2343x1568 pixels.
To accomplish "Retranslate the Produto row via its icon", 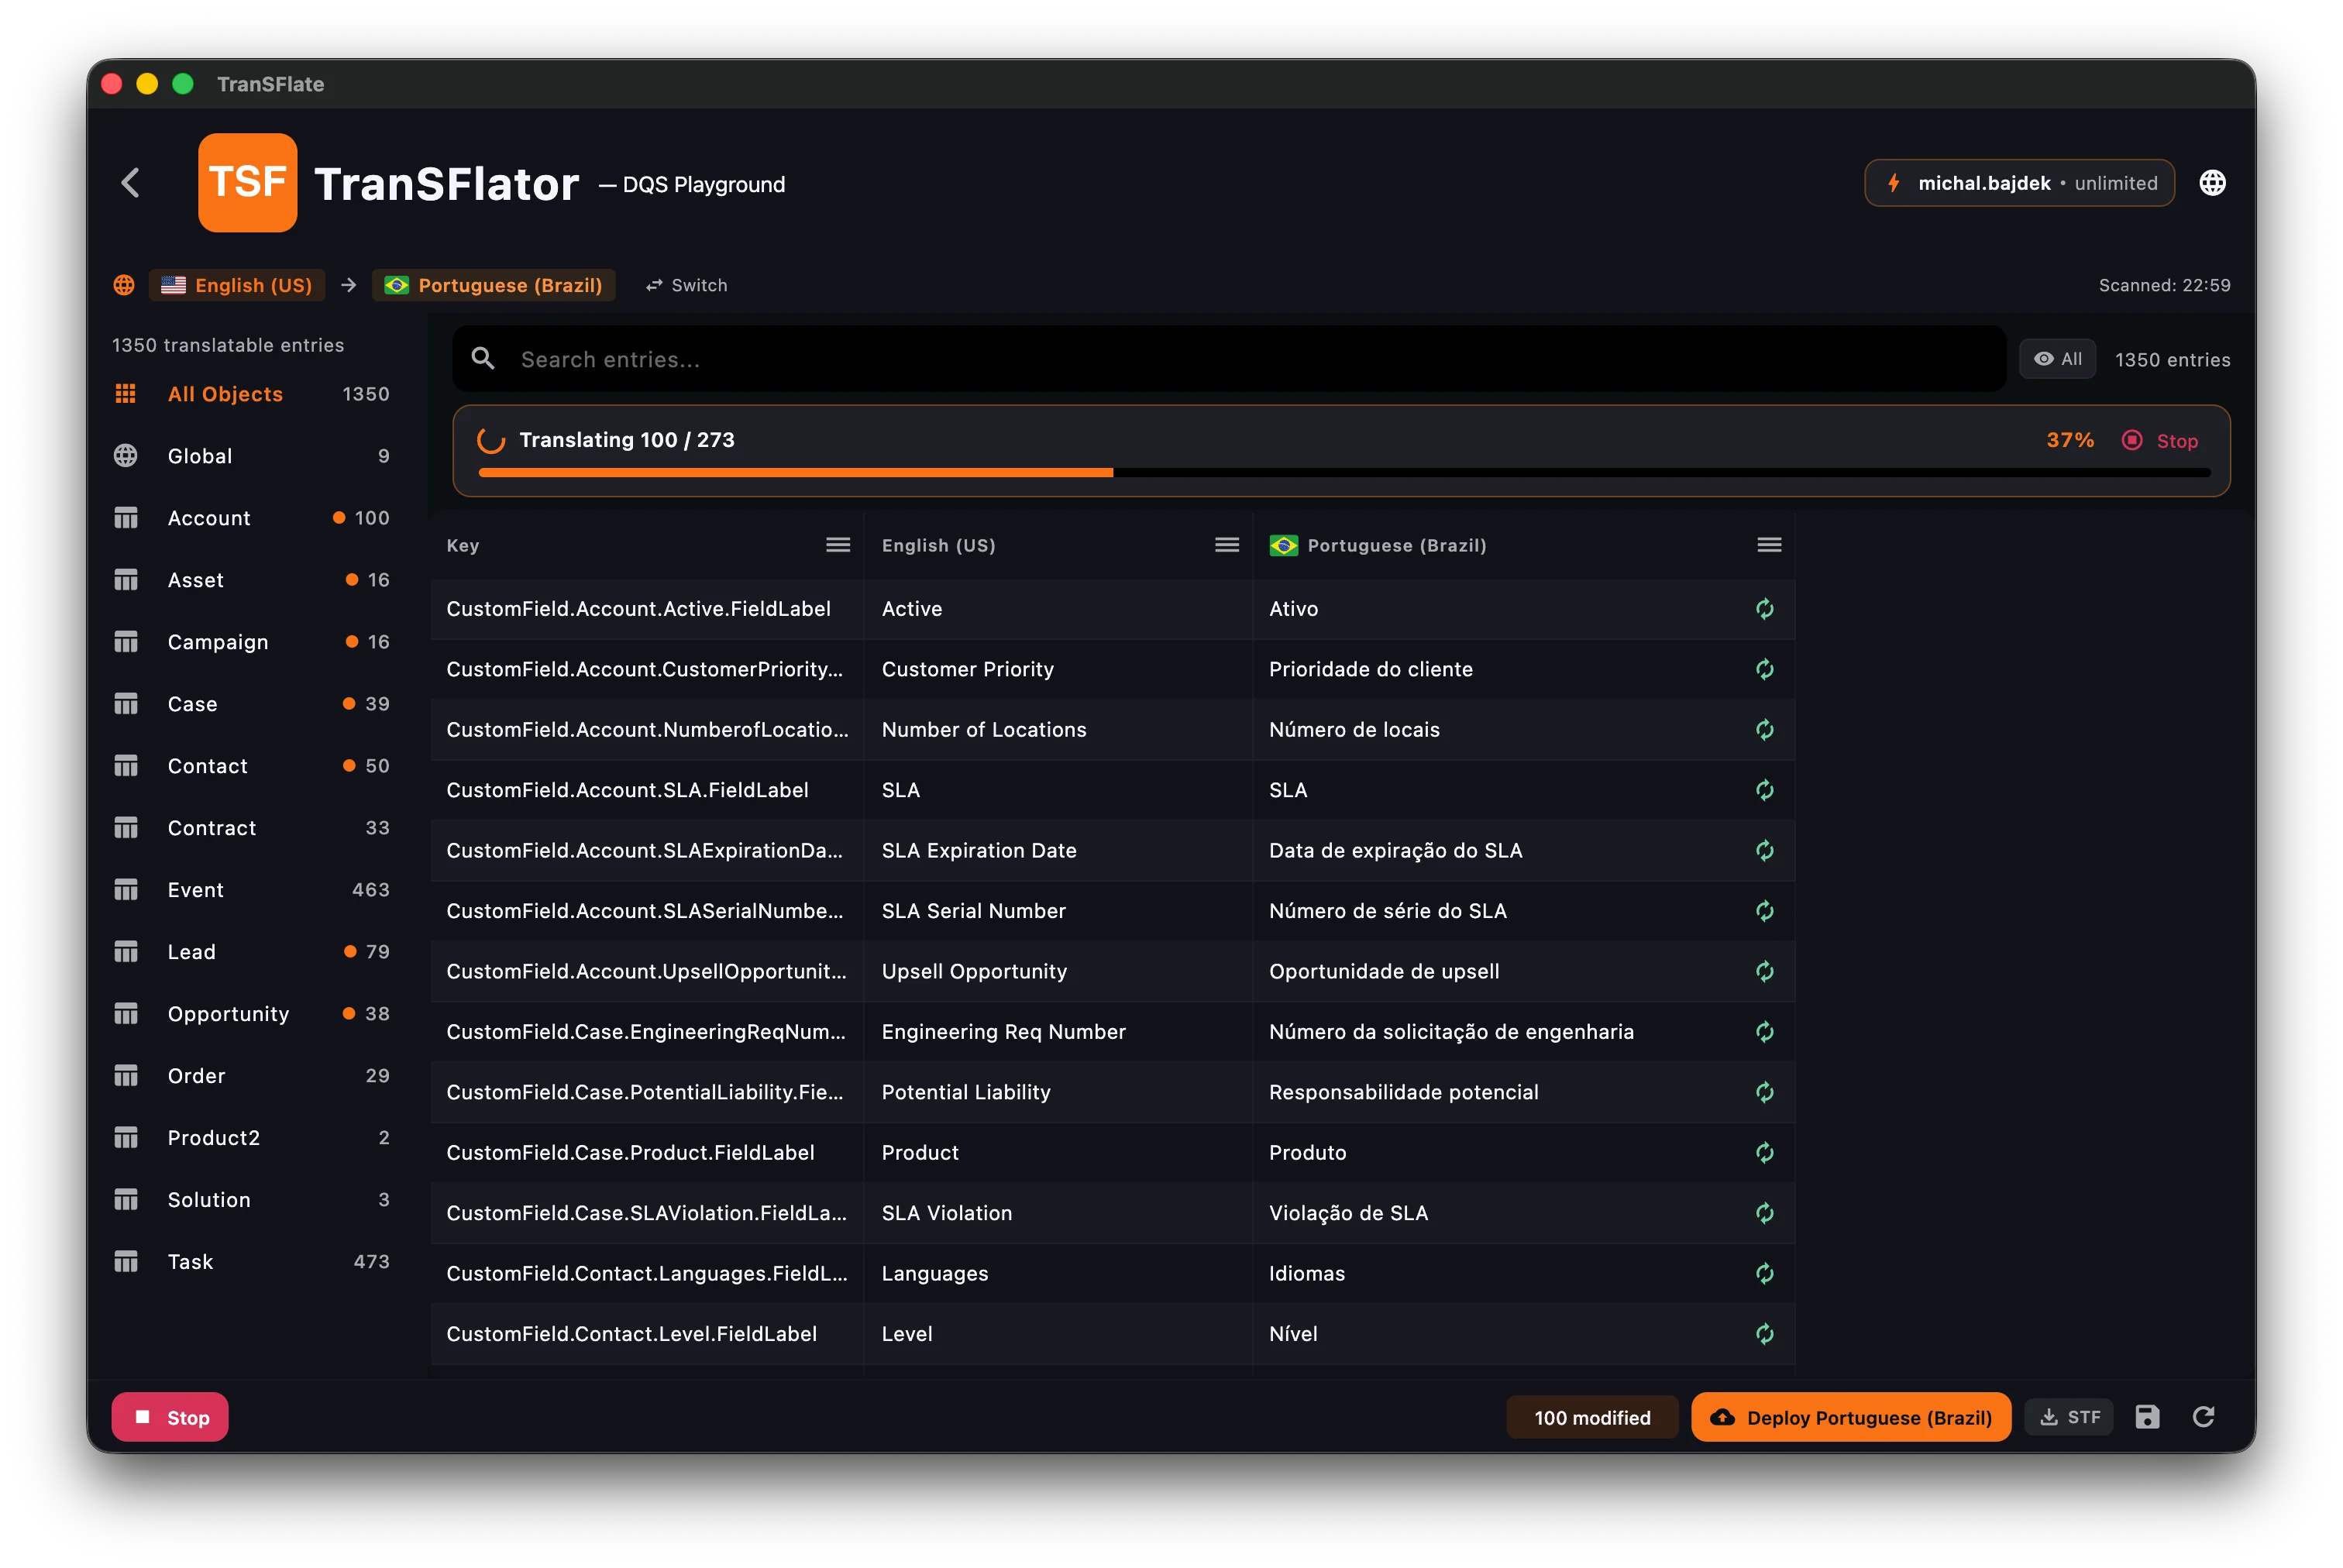I will [1764, 1153].
